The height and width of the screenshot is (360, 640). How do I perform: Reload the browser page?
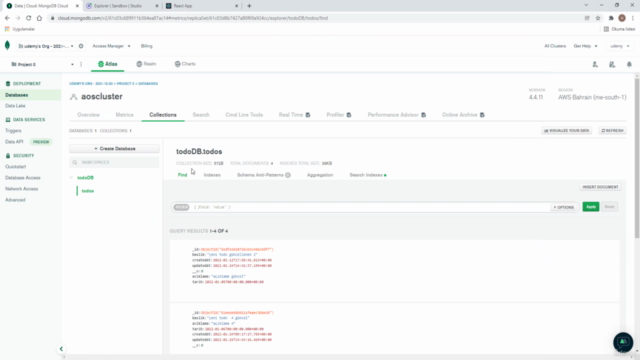pos(29,18)
